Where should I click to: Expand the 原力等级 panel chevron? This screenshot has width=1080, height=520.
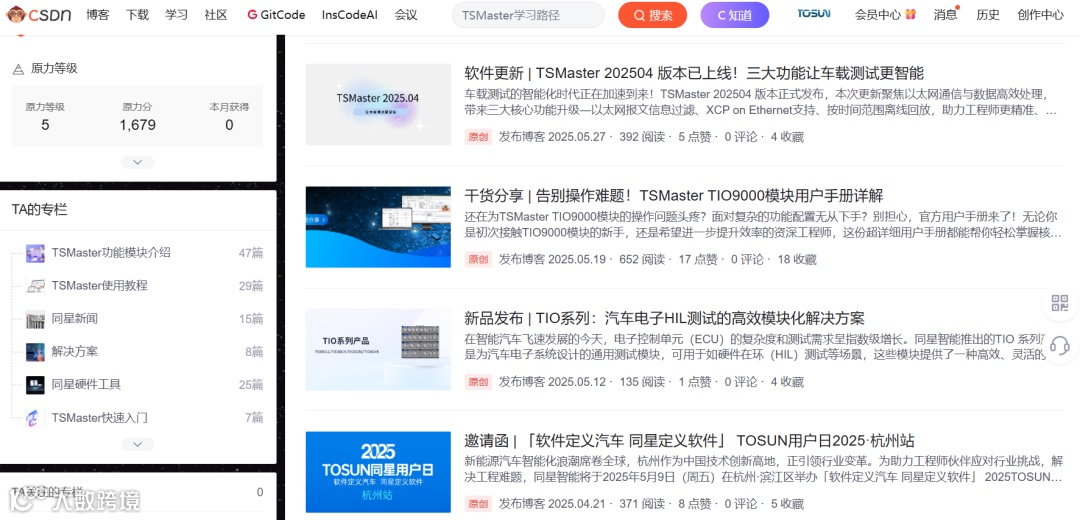[137, 163]
